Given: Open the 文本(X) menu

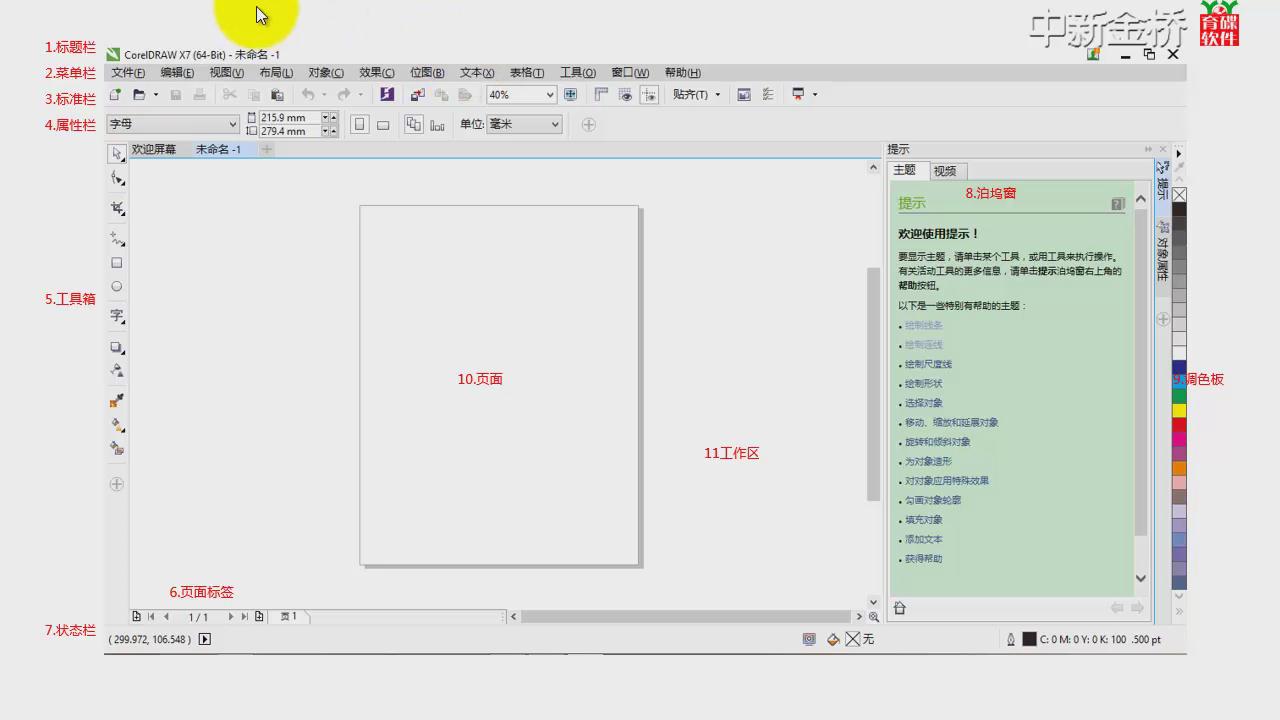Looking at the screenshot, I should (x=477, y=73).
